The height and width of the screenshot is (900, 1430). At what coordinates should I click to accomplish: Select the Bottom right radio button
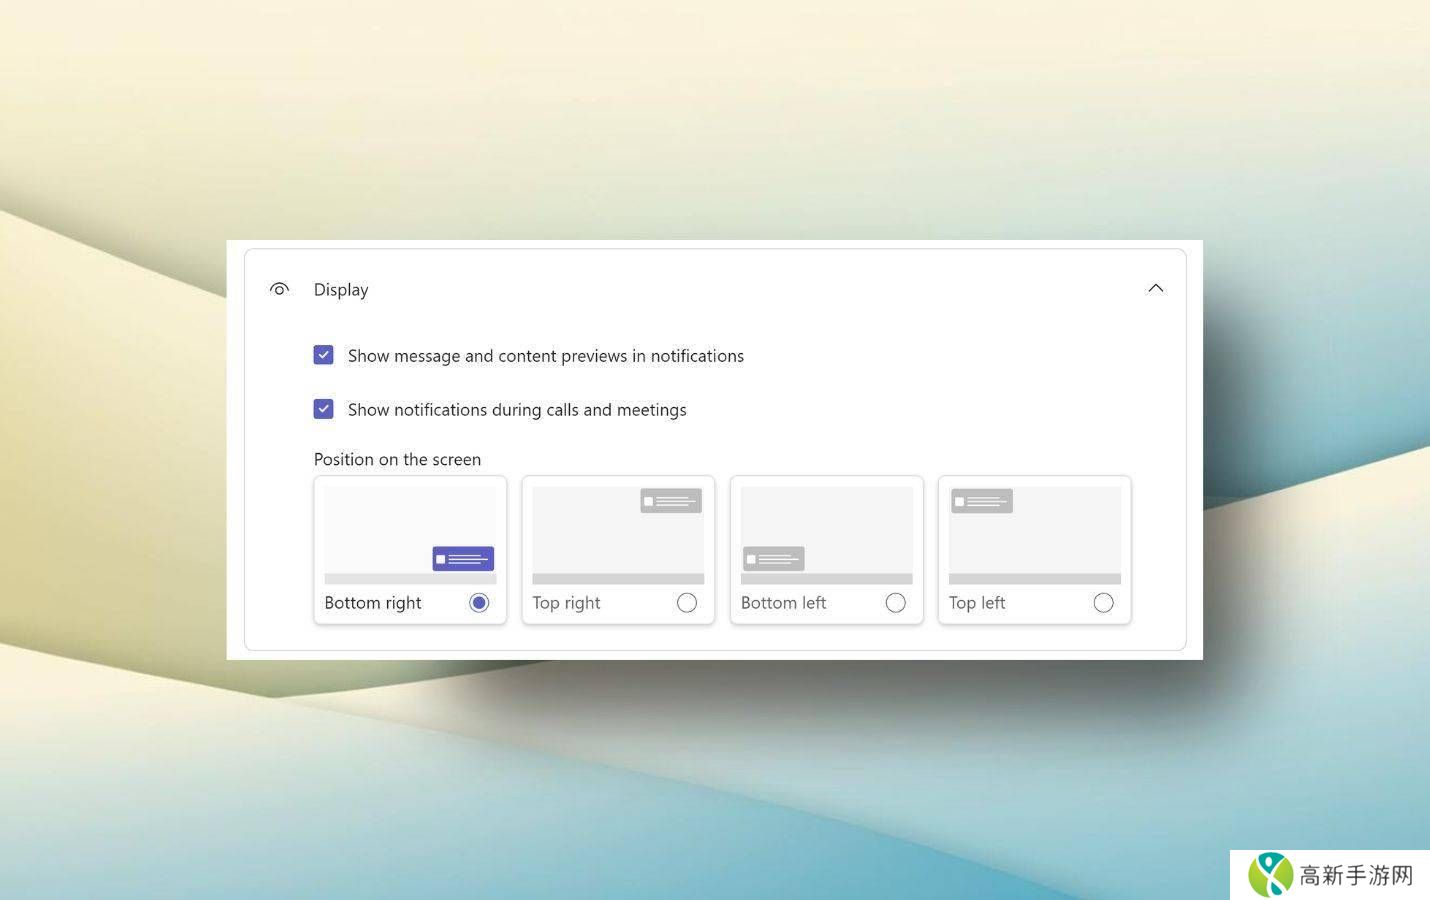(x=479, y=602)
